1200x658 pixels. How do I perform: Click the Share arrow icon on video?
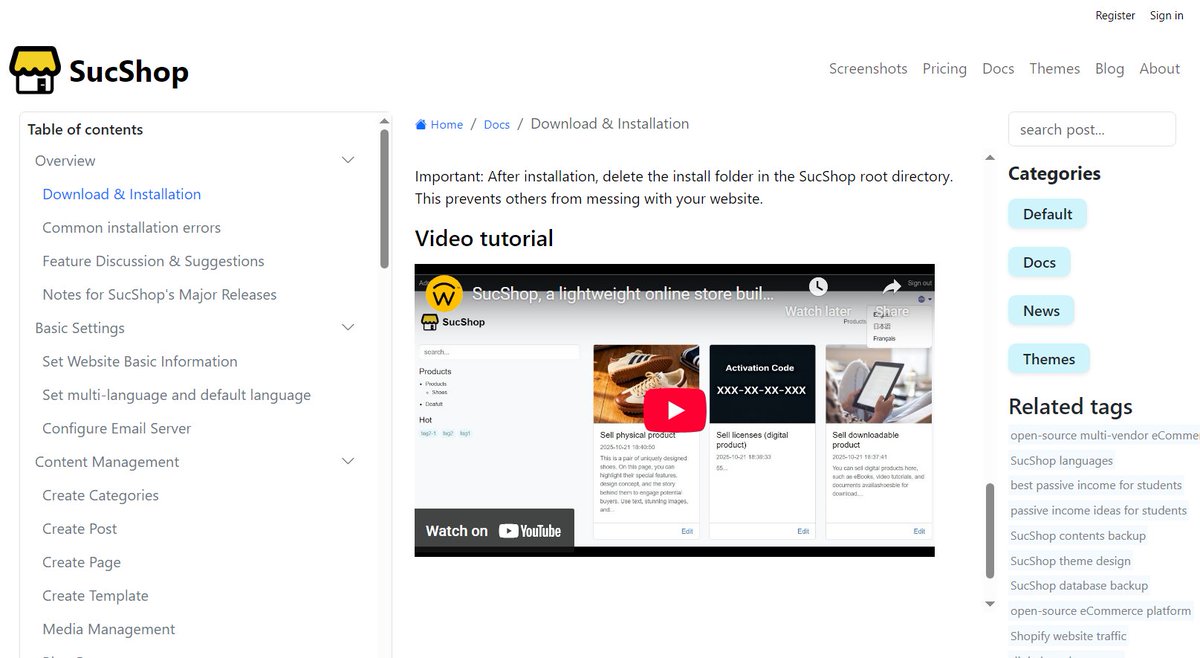point(892,287)
